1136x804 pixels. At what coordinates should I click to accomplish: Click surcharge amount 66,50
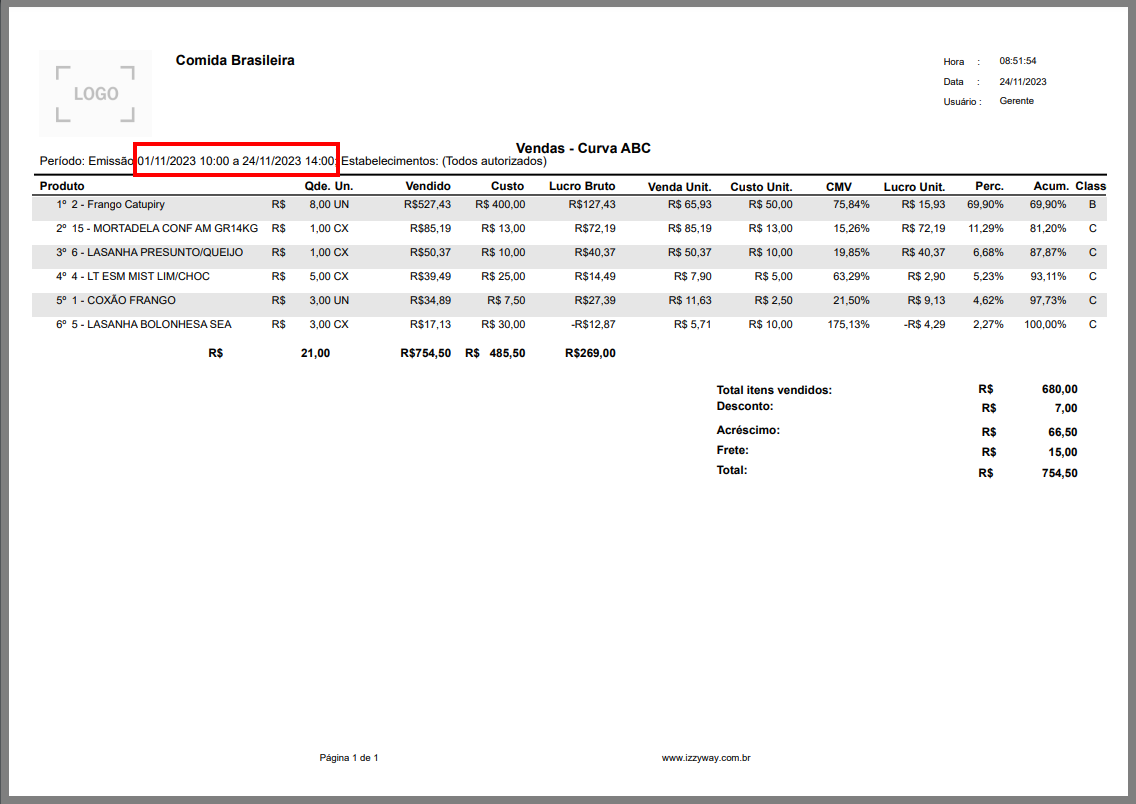1062,432
